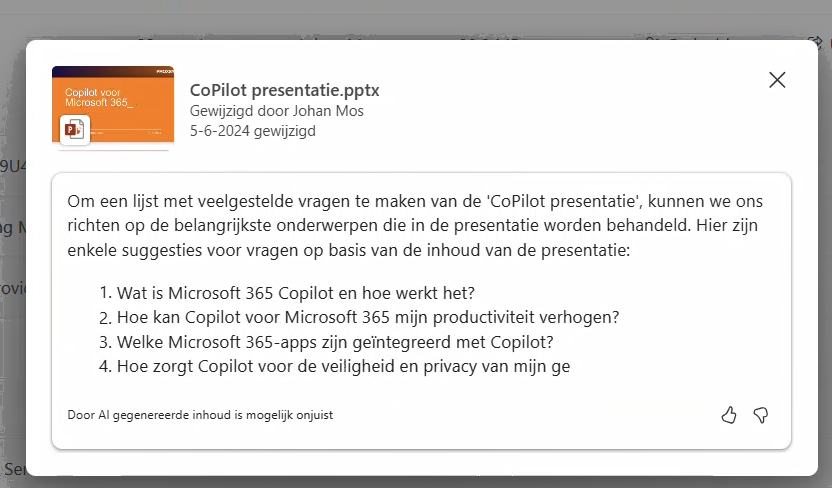Image resolution: width=832 pixels, height=488 pixels.
Task: Click the dimmed background area above the dialog
Action: (x=416, y=19)
